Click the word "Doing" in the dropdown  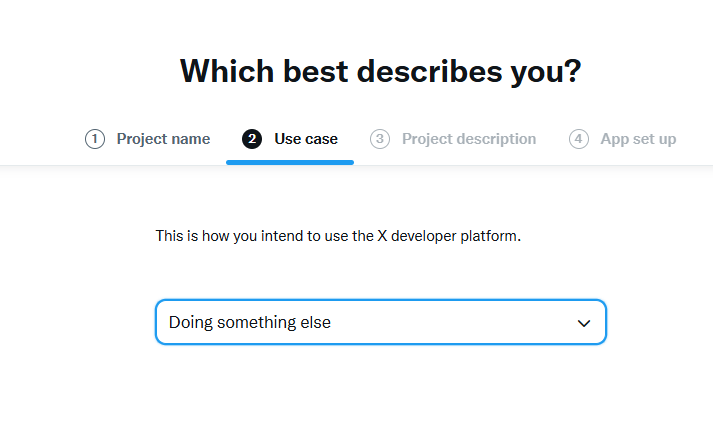[x=190, y=322]
